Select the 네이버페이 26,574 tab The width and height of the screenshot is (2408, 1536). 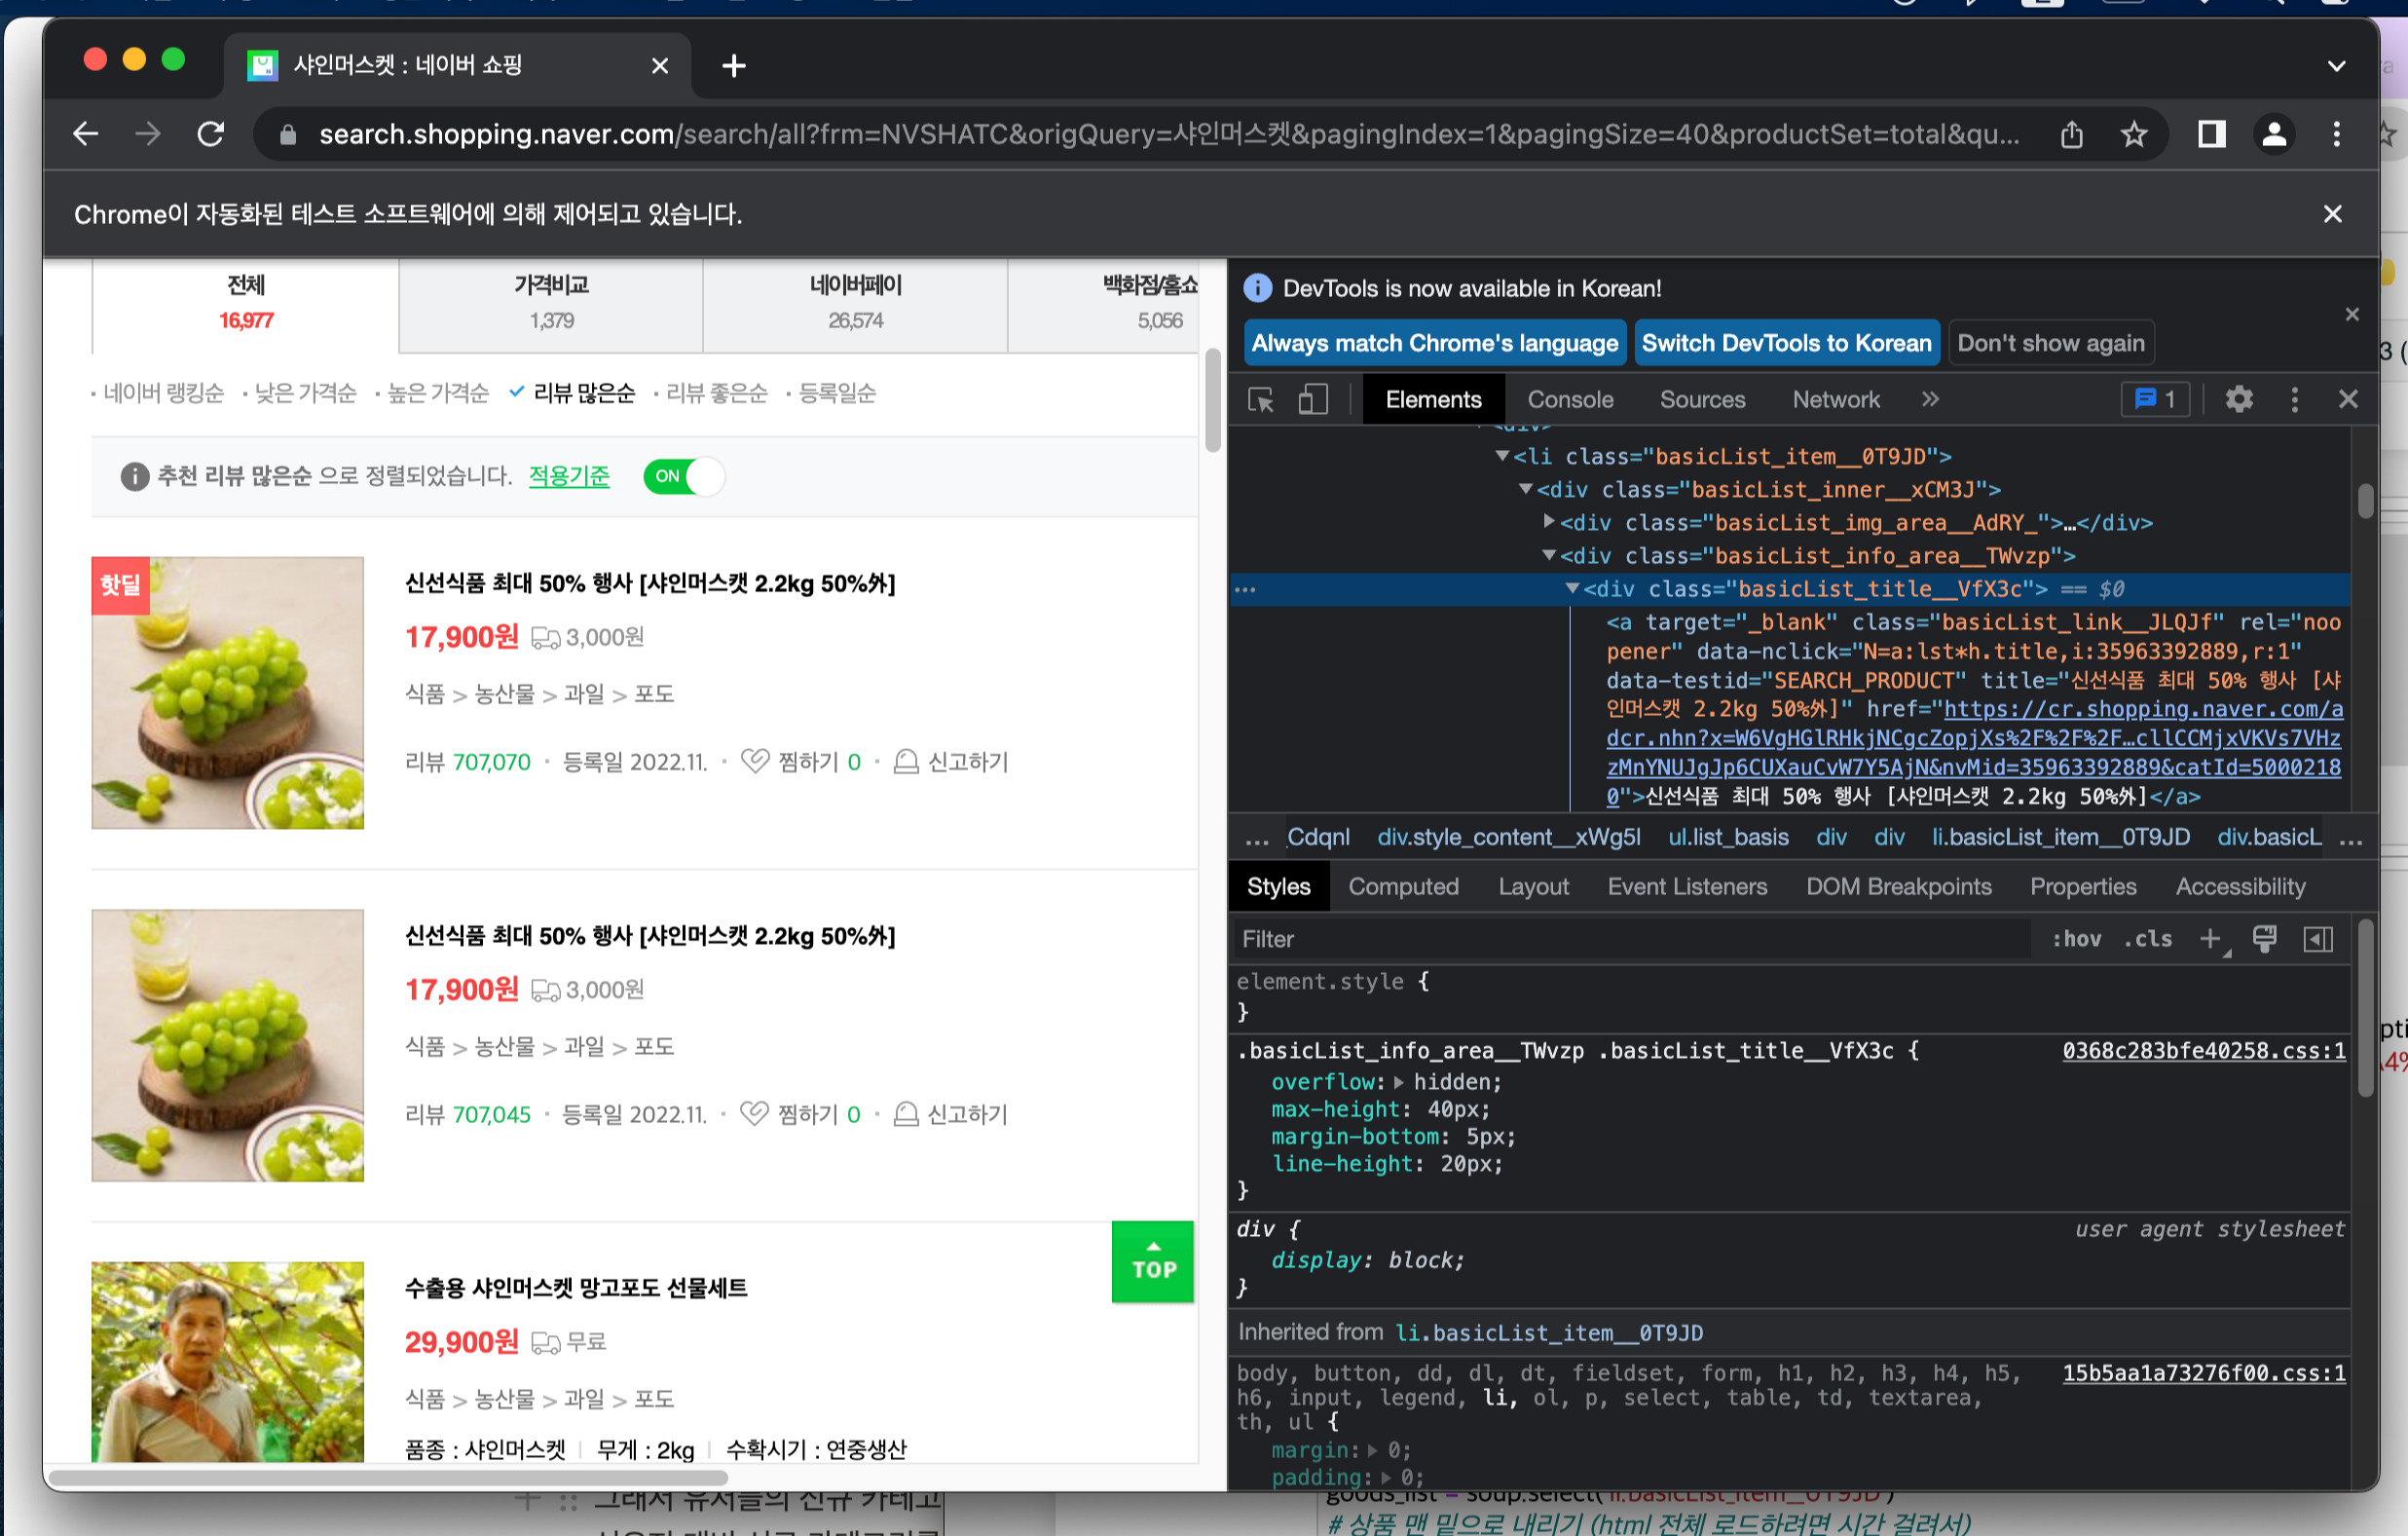(855, 303)
